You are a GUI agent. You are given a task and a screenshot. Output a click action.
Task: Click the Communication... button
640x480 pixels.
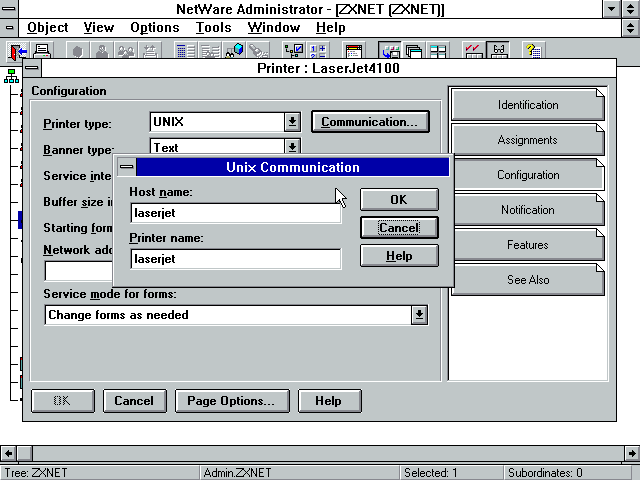pos(370,122)
